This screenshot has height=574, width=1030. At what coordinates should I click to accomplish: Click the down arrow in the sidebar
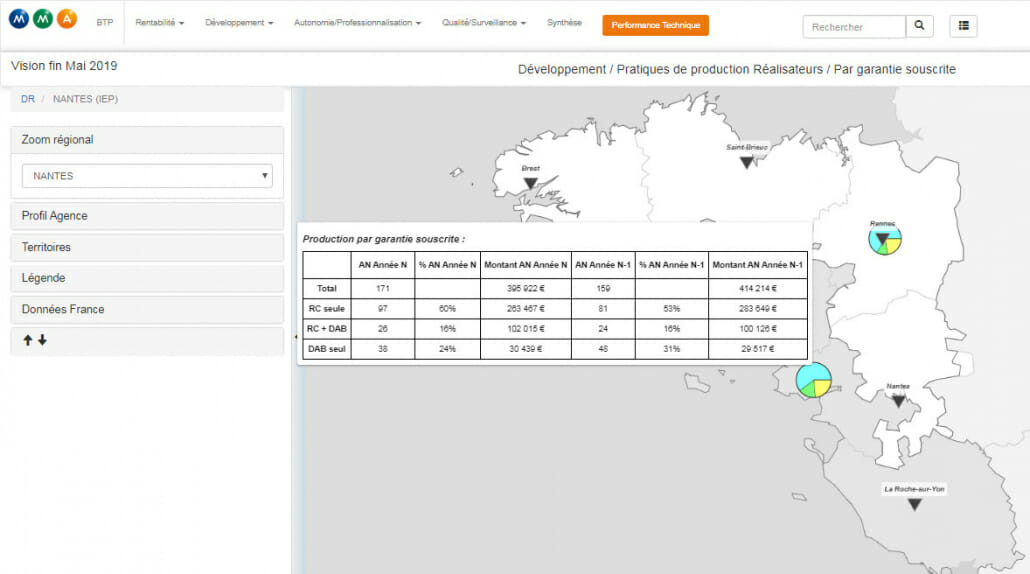[42, 340]
